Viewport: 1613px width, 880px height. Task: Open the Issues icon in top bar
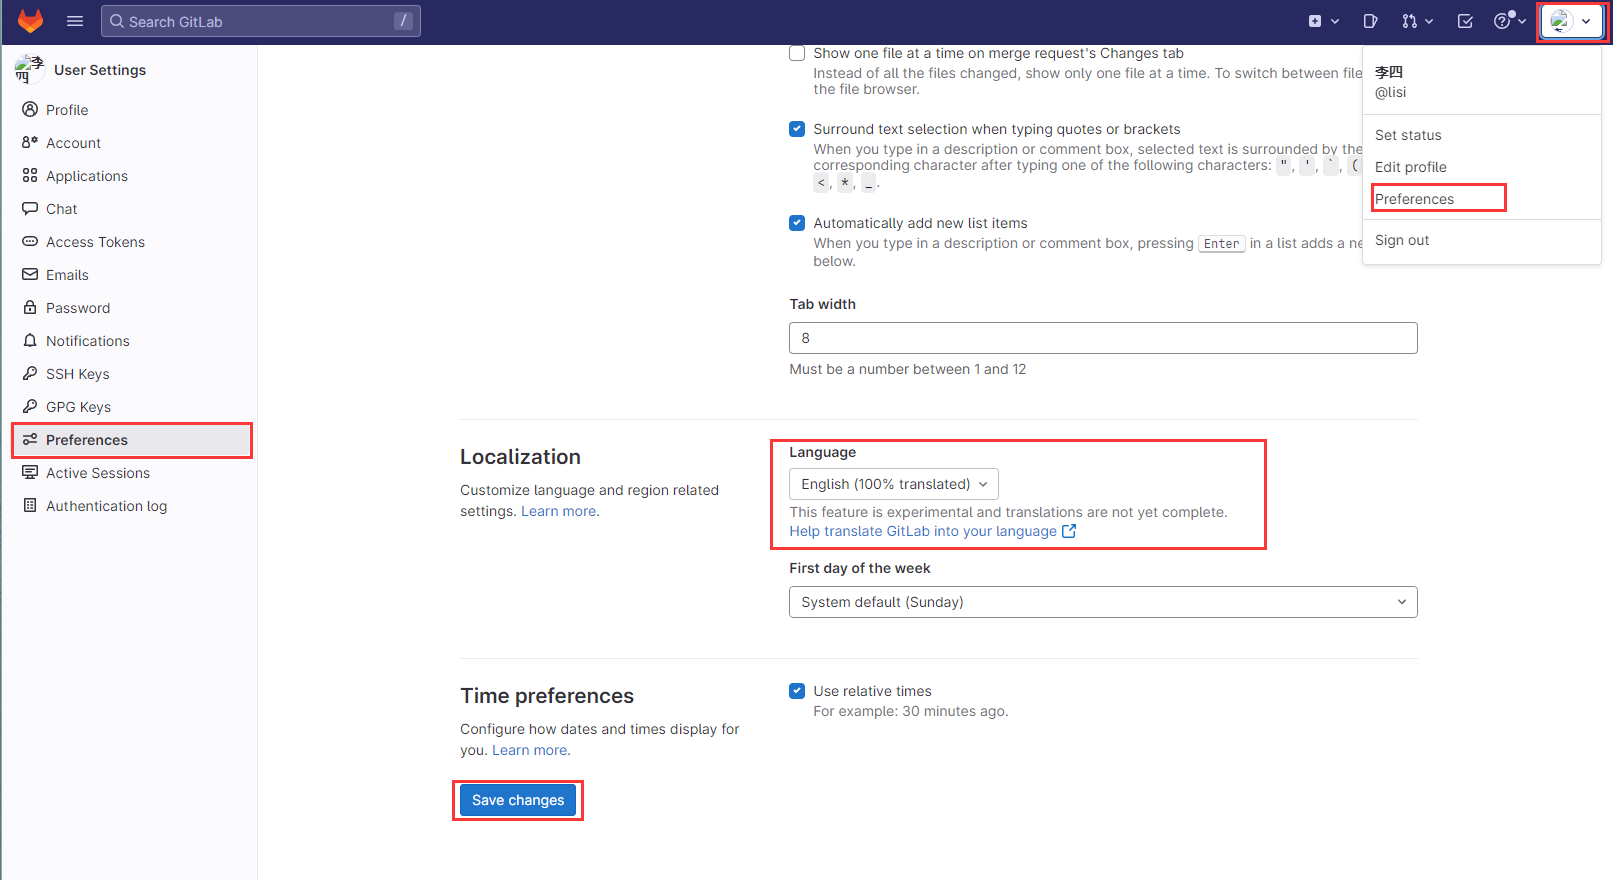pos(1370,21)
